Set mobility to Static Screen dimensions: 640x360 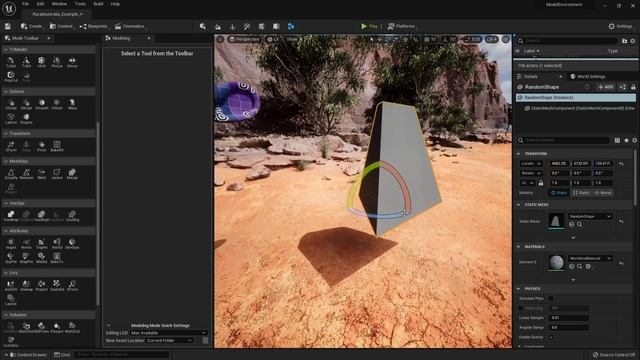559,193
